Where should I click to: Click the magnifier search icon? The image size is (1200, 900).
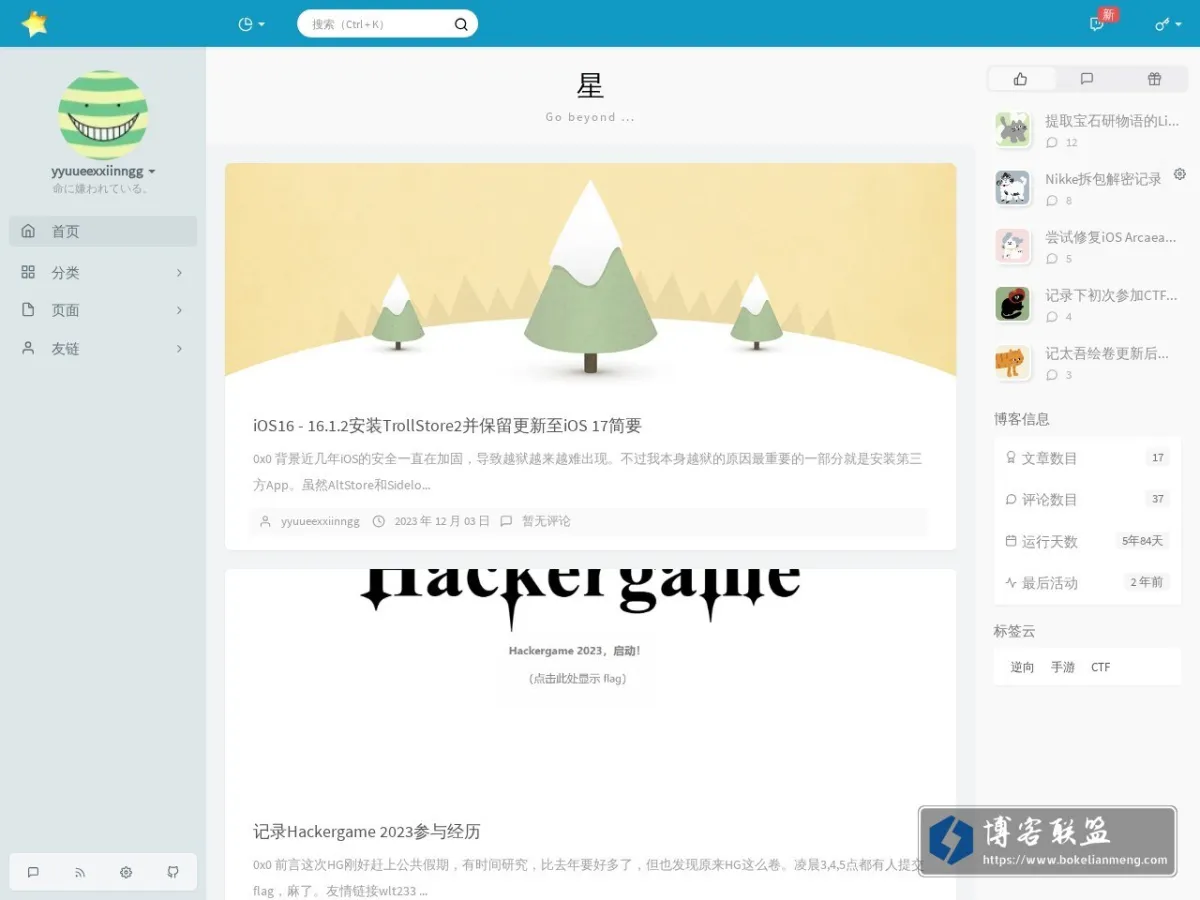tap(461, 24)
